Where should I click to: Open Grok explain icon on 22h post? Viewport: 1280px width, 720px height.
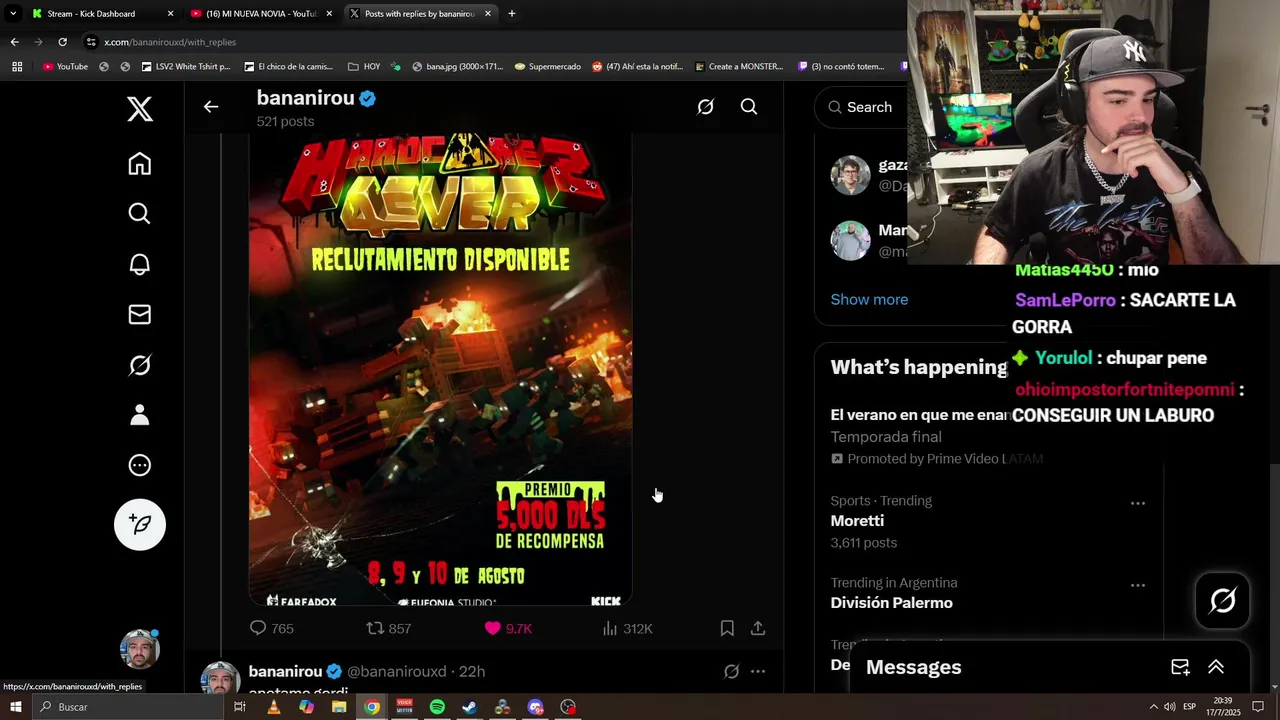tap(731, 672)
